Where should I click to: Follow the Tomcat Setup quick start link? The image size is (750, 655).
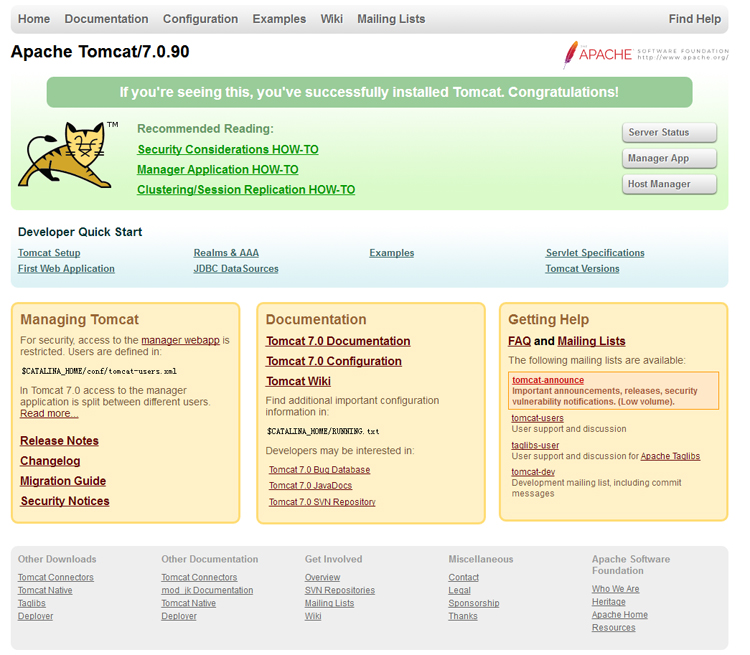[x=49, y=253]
